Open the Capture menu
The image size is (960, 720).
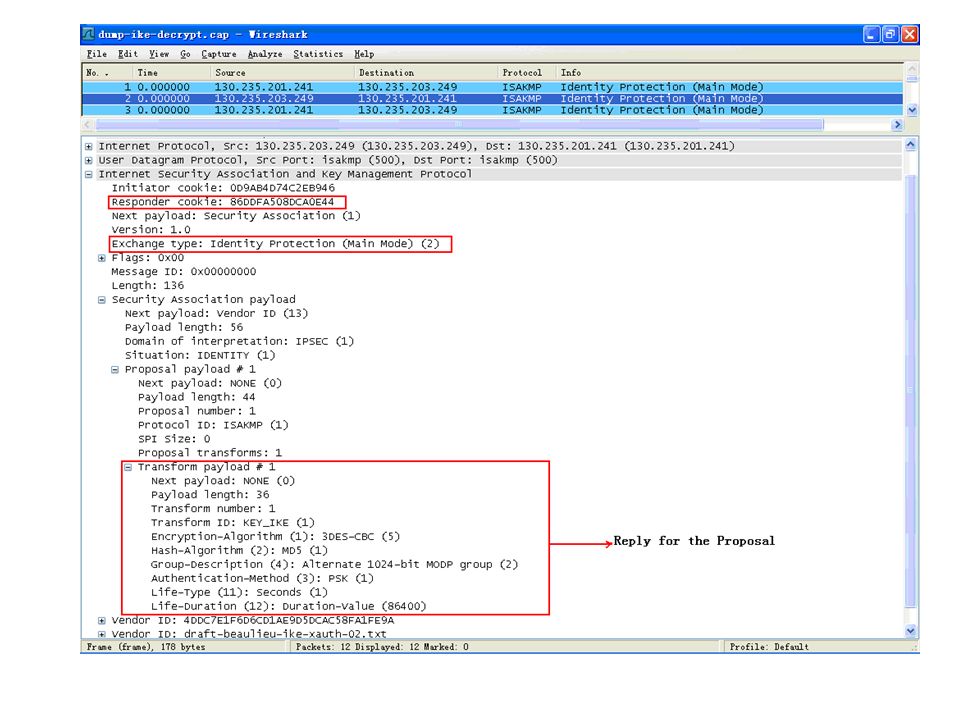[x=219, y=54]
